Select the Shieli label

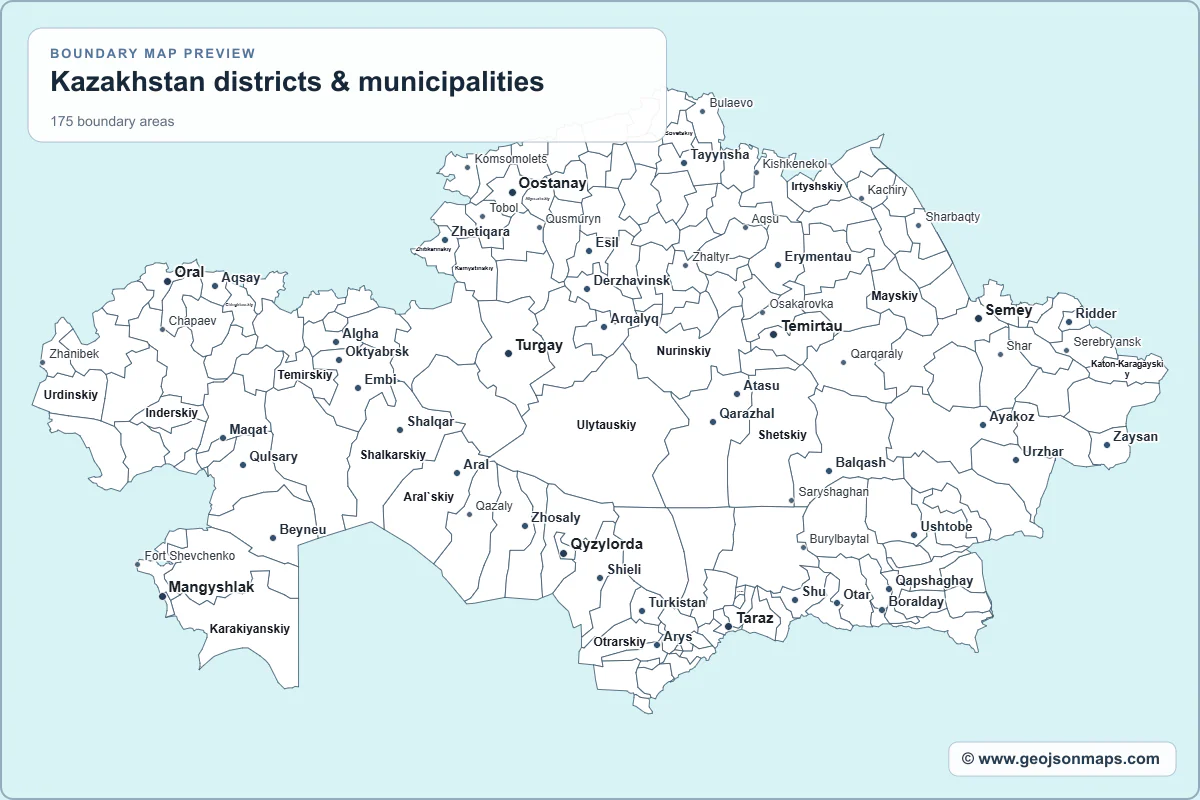(624, 570)
